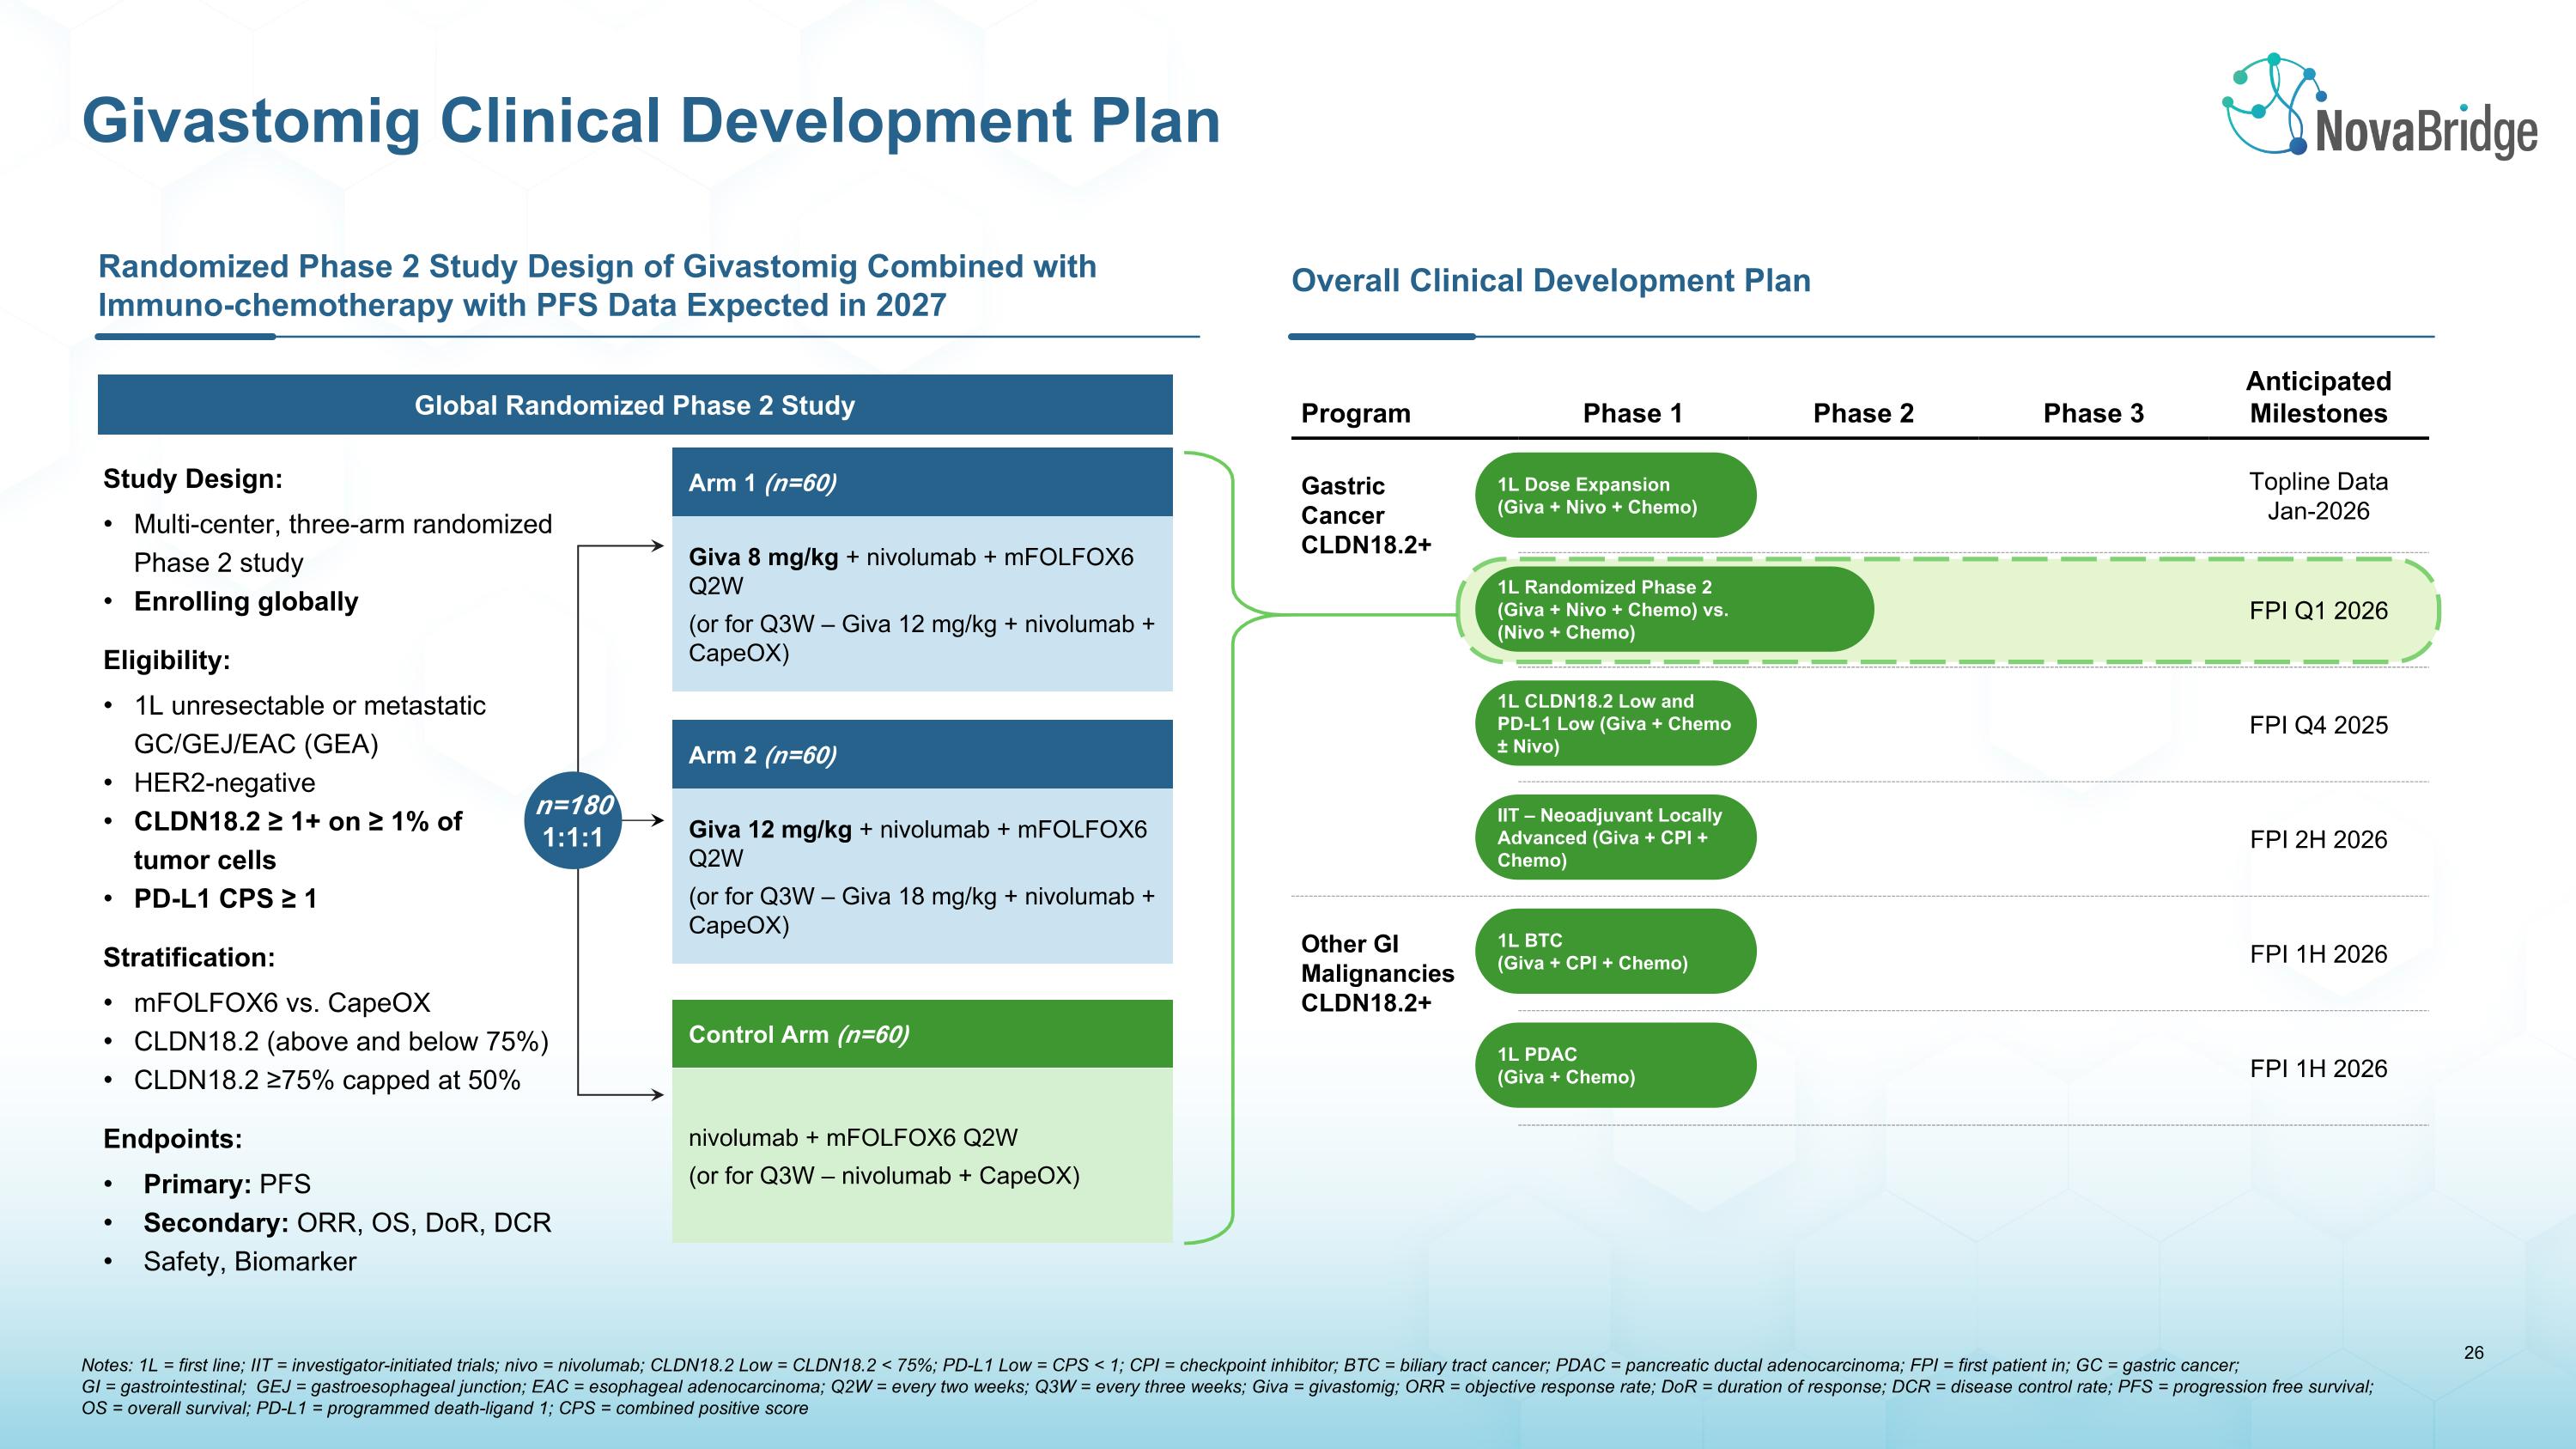
Task: Click the Overall Clinical Development Plan heading
Action: click(1550, 281)
